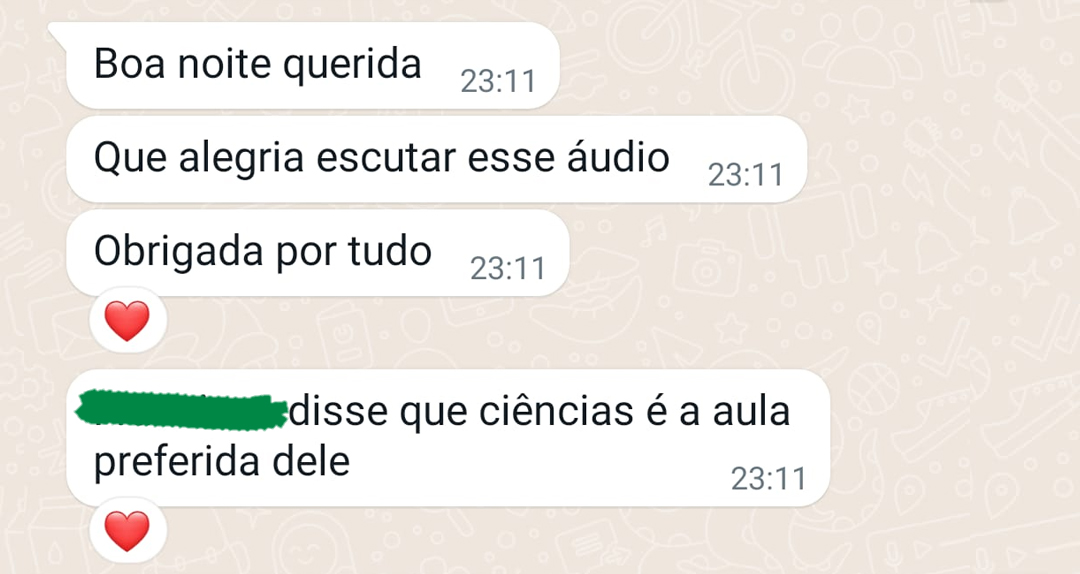
Task: Click the basketball doodle in the chat wallpaper
Action: pyautogui.click(x=873, y=387)
